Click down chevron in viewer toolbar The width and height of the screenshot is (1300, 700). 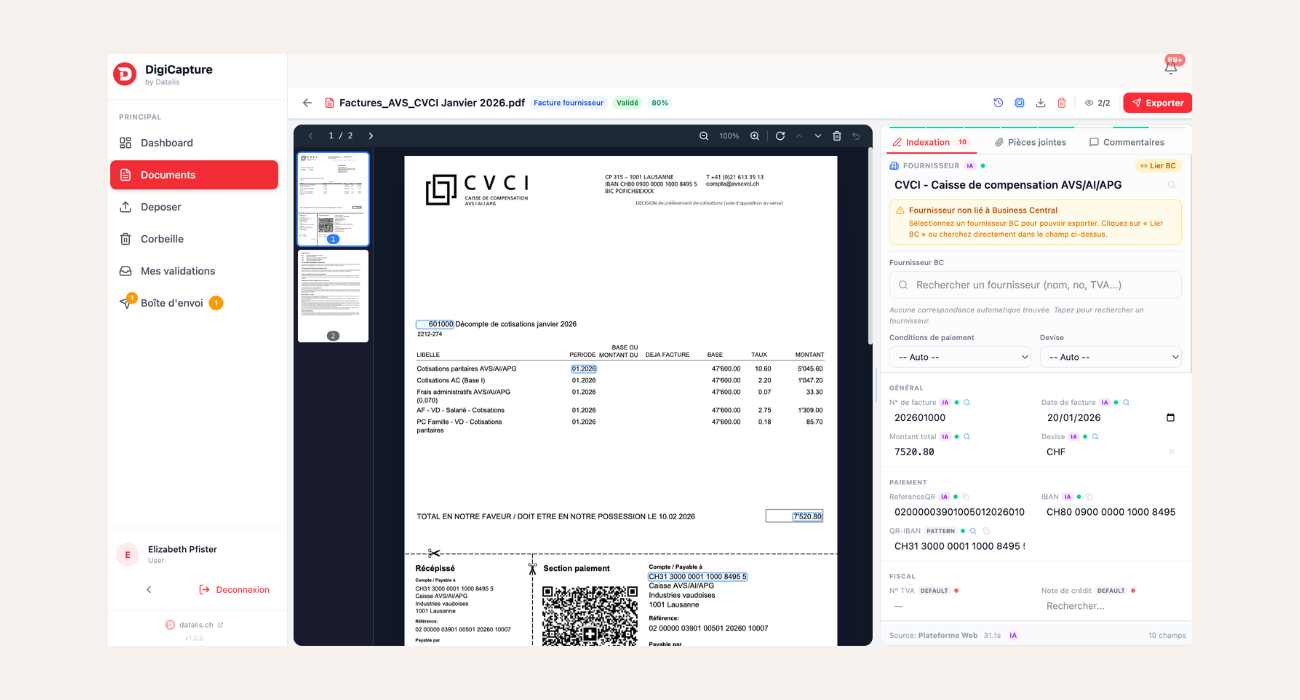point(818,136)
